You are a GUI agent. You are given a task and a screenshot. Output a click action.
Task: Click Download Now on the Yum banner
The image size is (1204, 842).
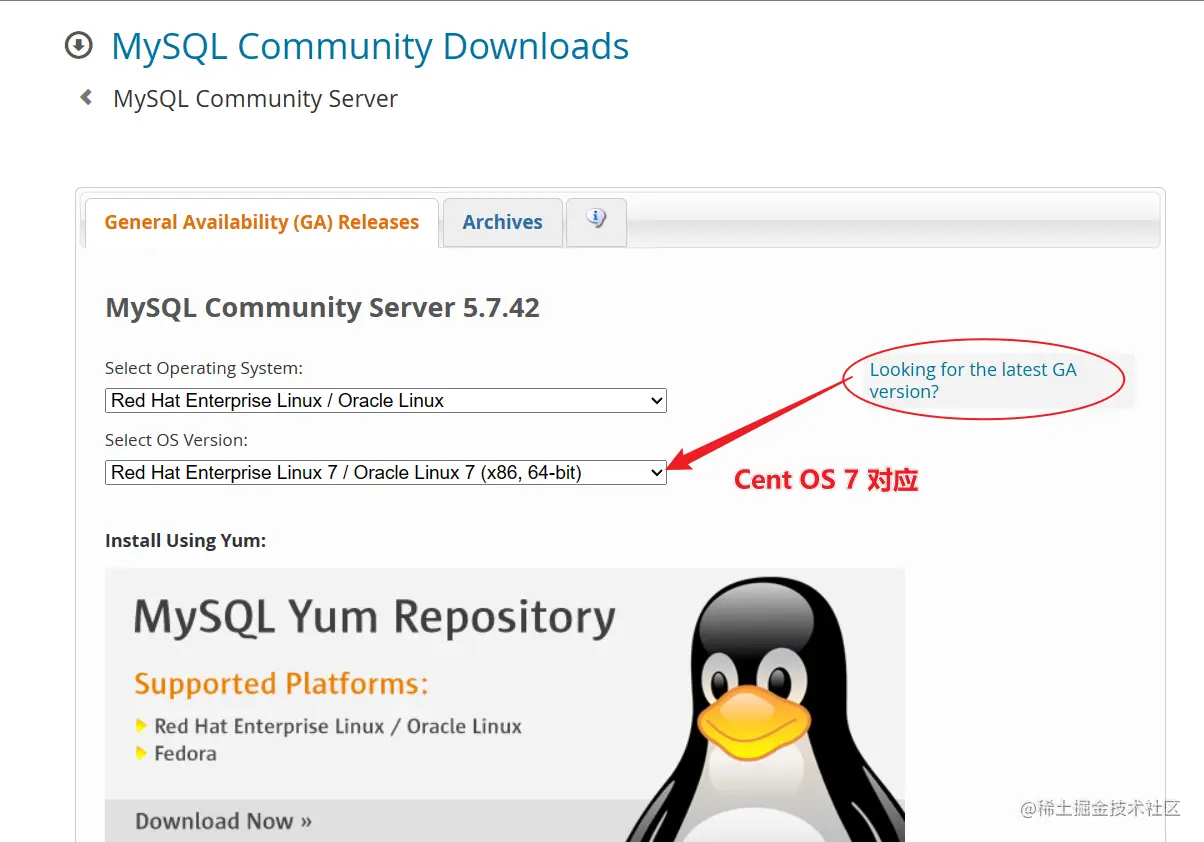tap(224, 821)
